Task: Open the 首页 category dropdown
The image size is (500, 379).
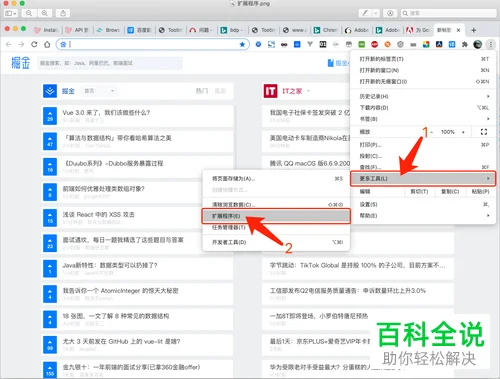Action: (x=99, y=91)
